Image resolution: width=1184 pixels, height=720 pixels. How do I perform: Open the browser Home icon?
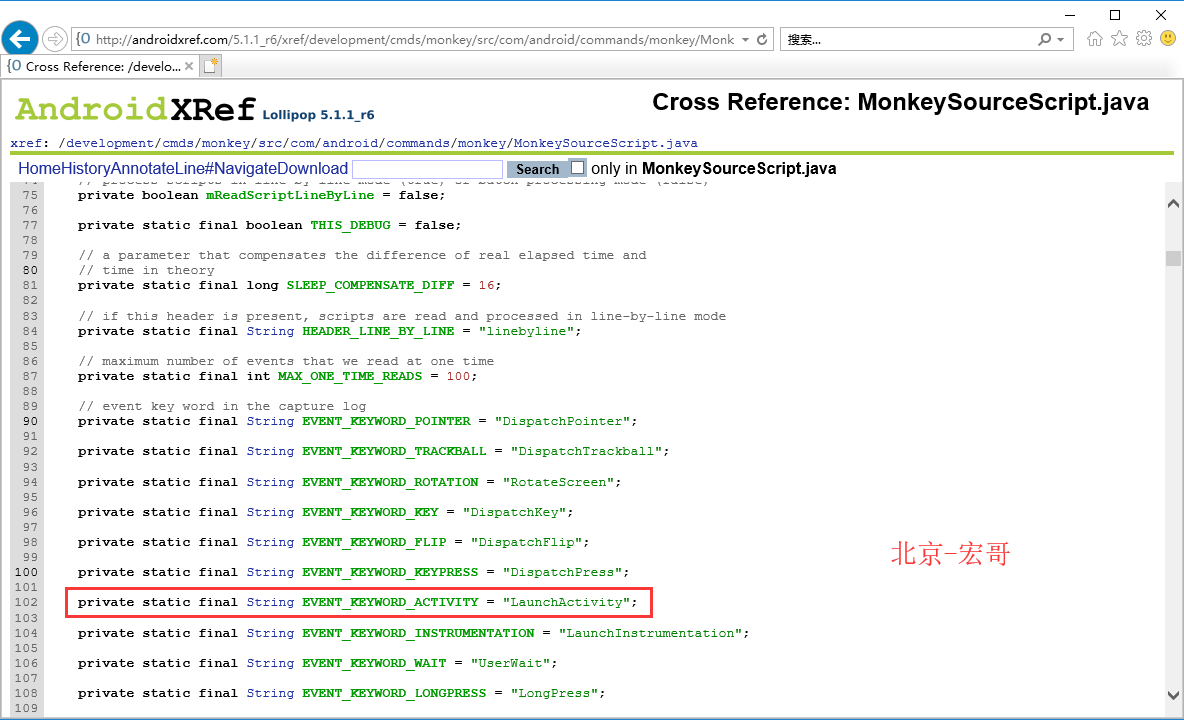click(x=1094, y=38)
